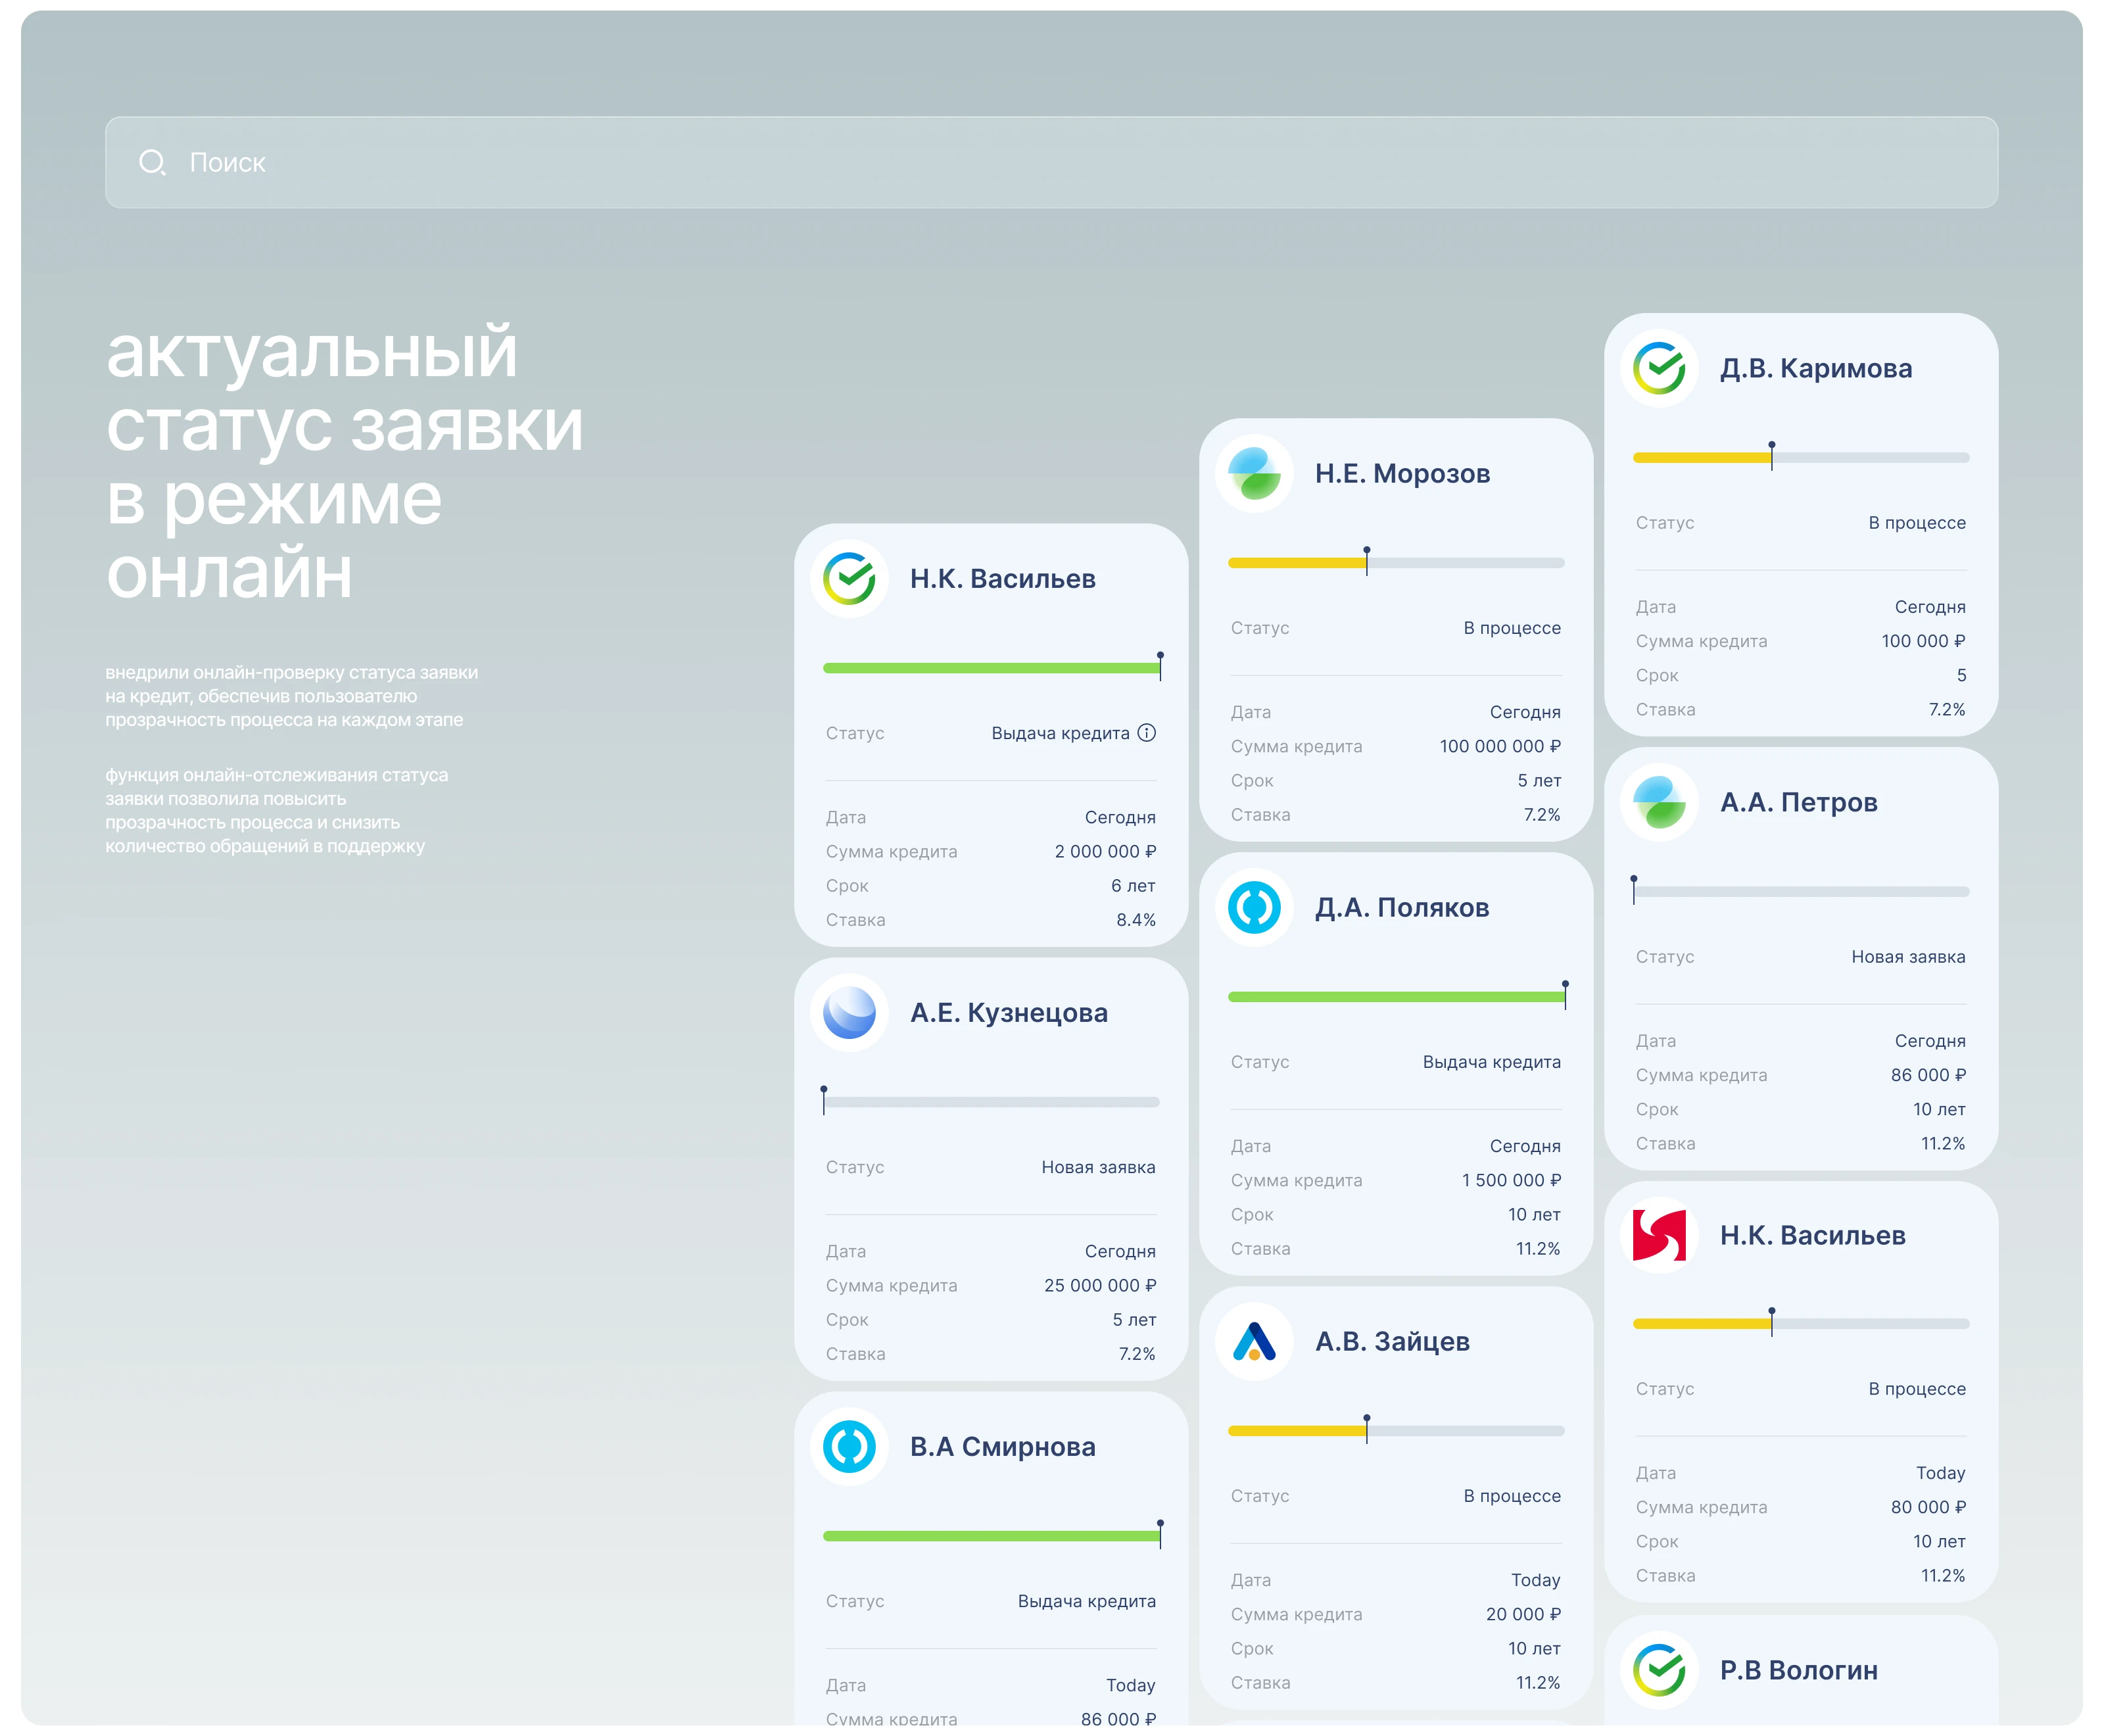
Task: Click the blue circle logo on Д.А. Поляков card
Action: (1254, 907)
